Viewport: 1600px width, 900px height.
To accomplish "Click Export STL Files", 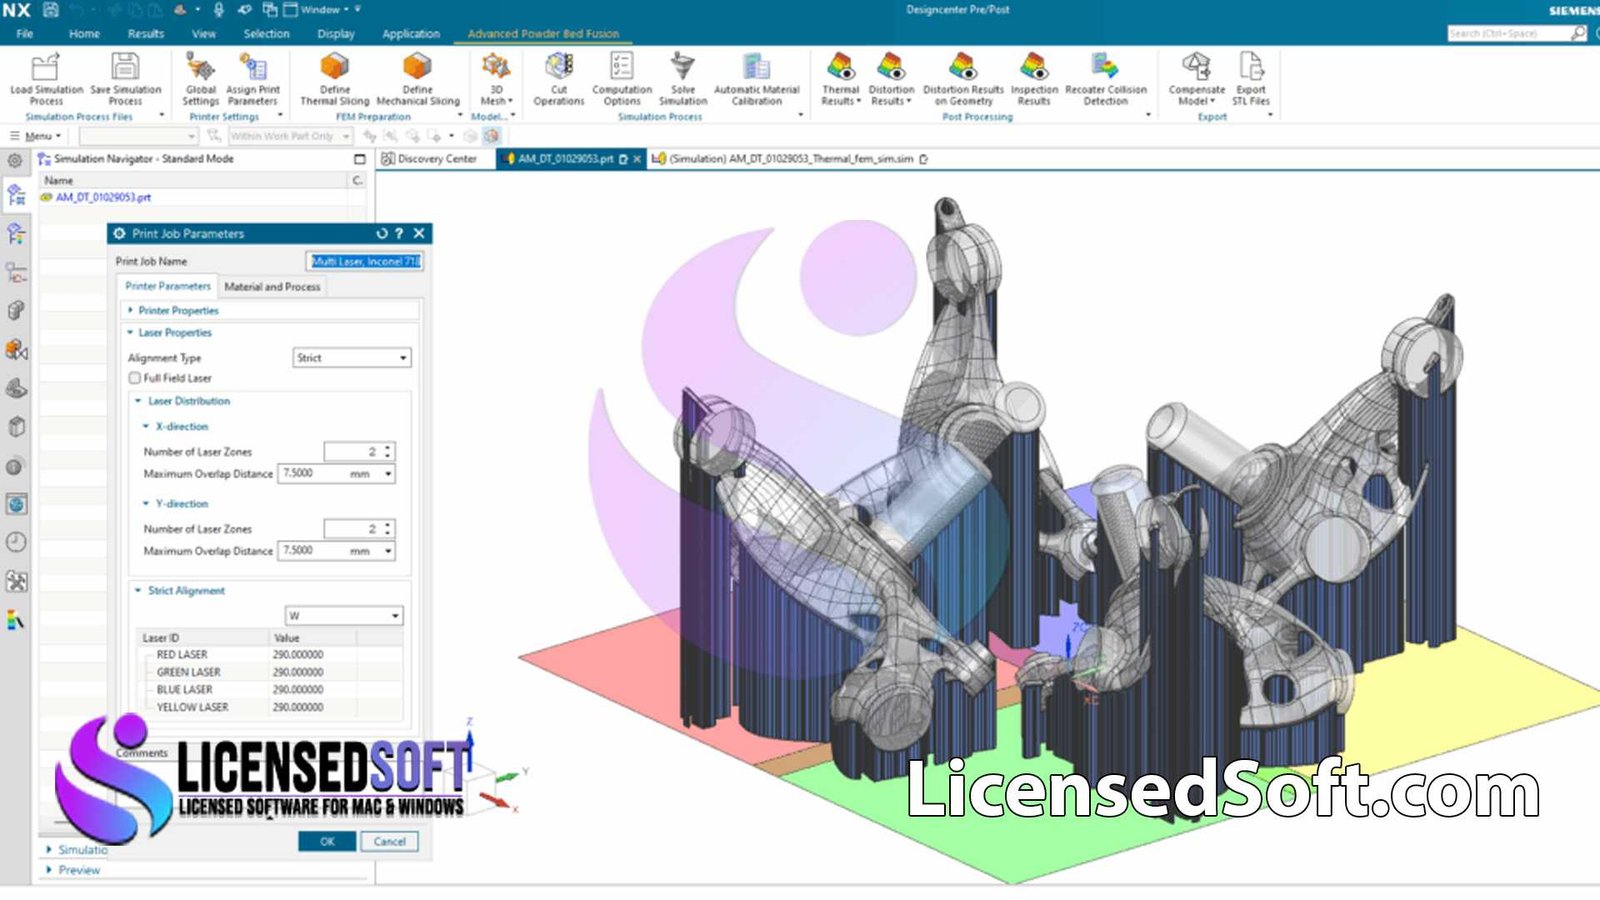I will click(1251, 80).
